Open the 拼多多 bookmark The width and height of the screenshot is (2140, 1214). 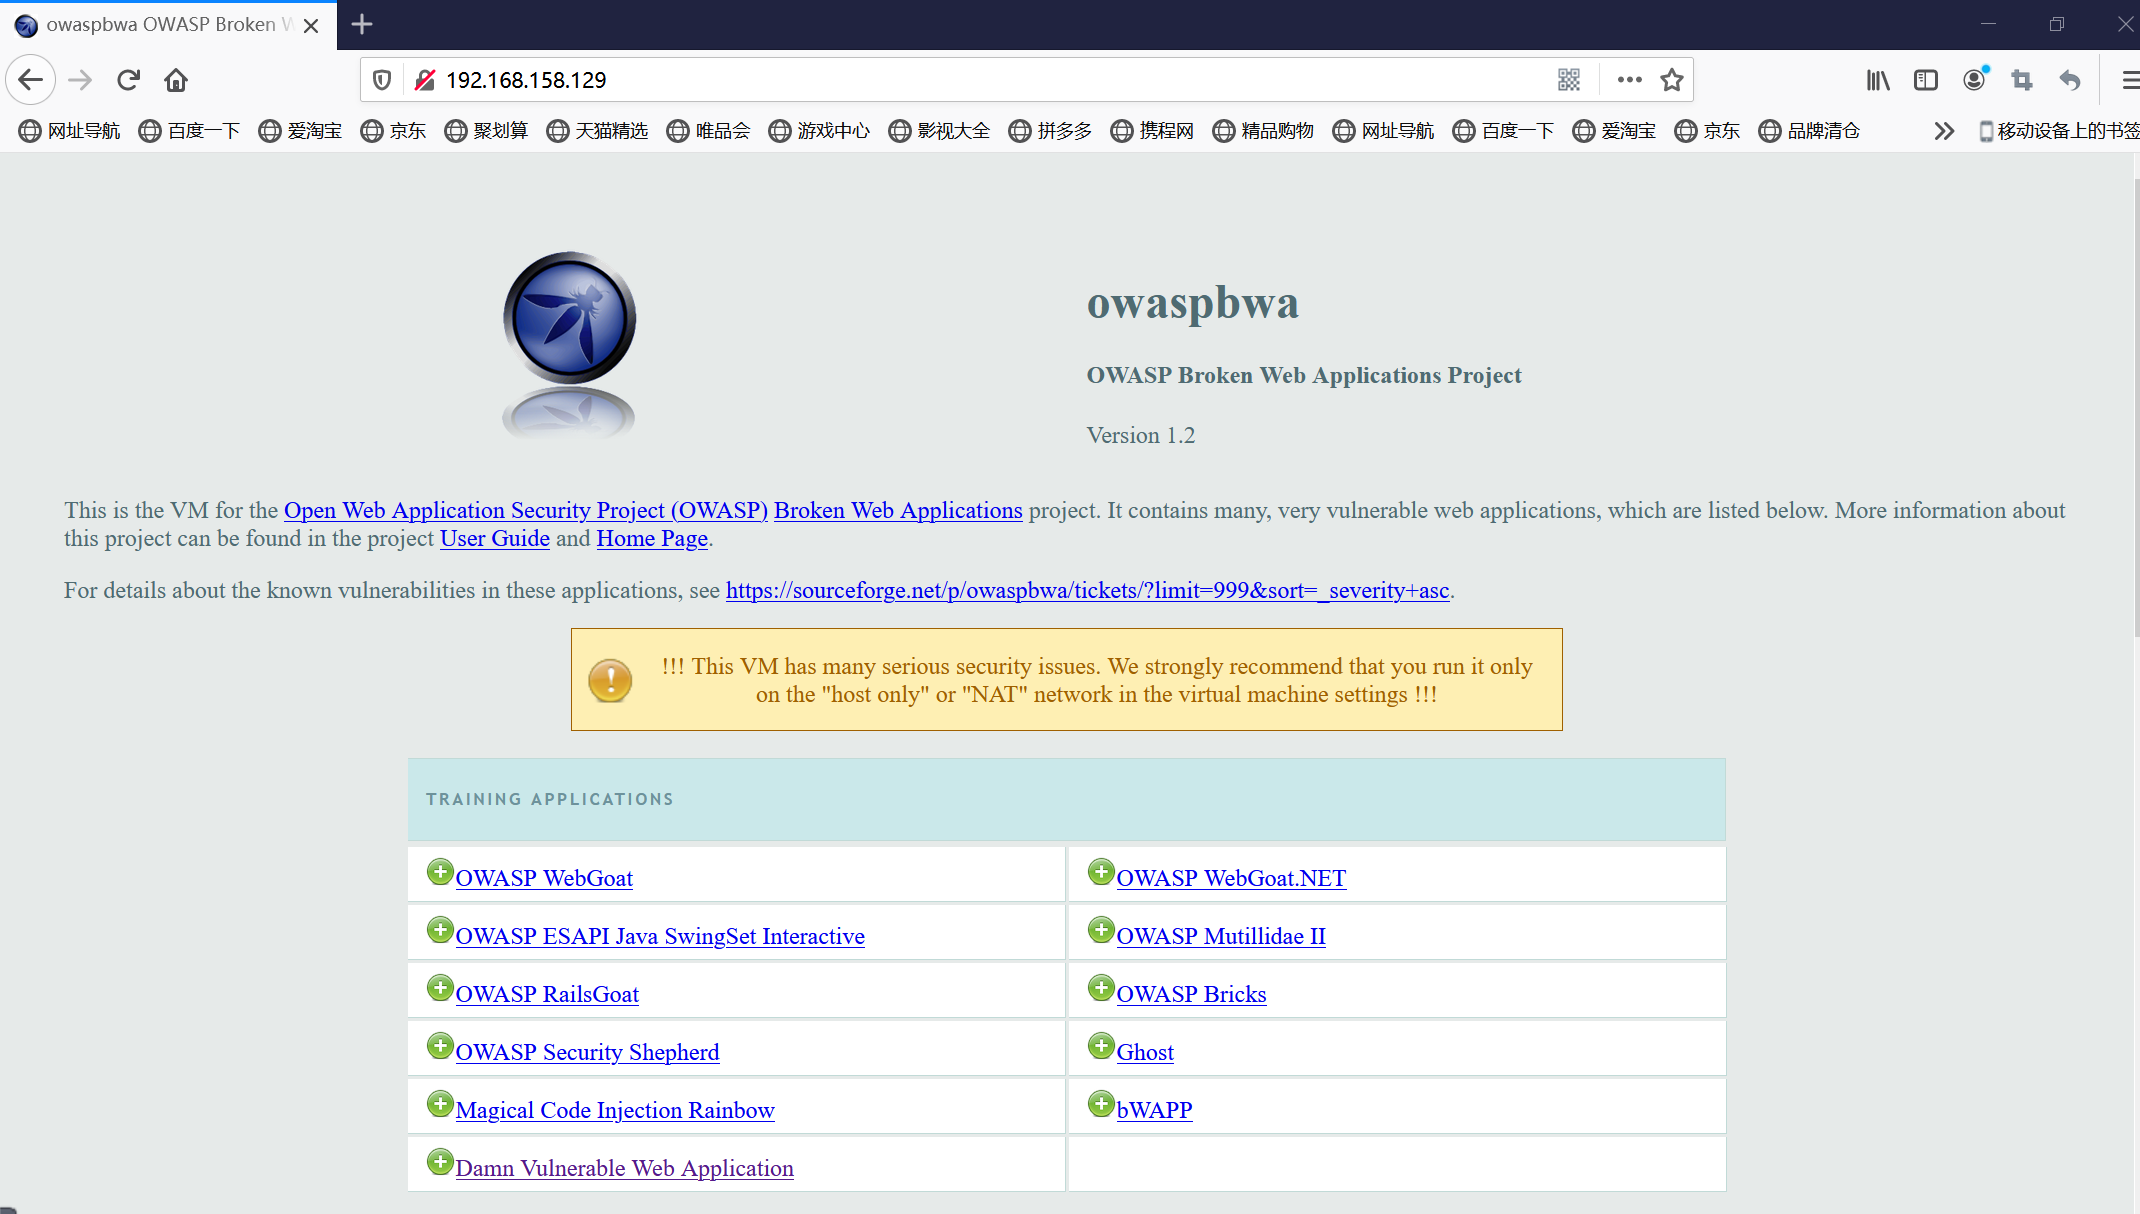coord(1051,131)
